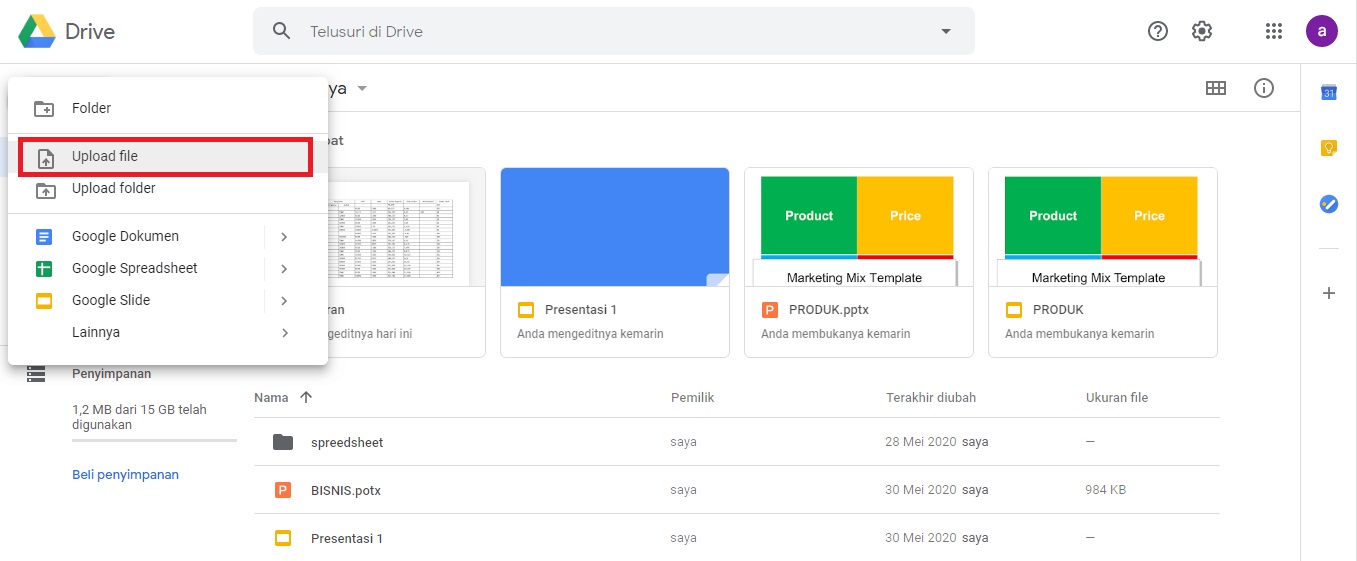
Task: Choose Upload folder menu entry
Action: [x=168, y=188]
